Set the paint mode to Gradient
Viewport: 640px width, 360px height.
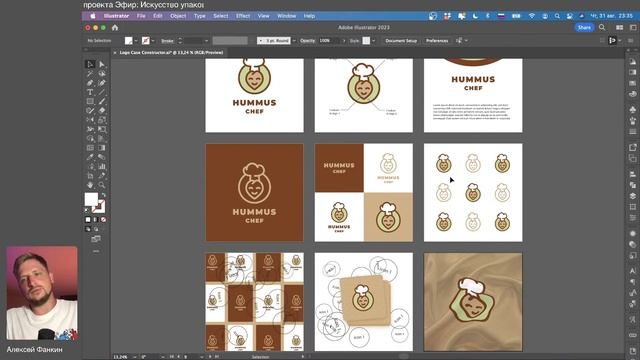(x=96, y=220)
